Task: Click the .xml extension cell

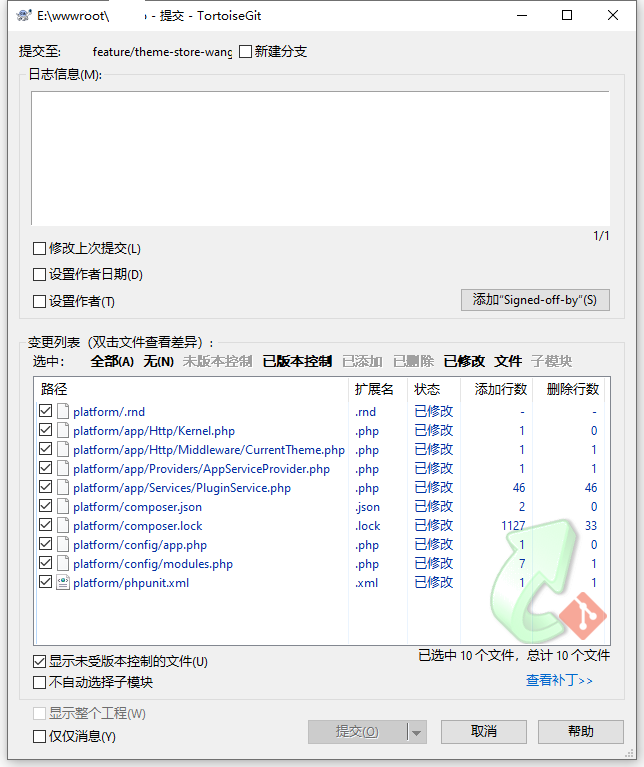Action: [x=366, y=583]
